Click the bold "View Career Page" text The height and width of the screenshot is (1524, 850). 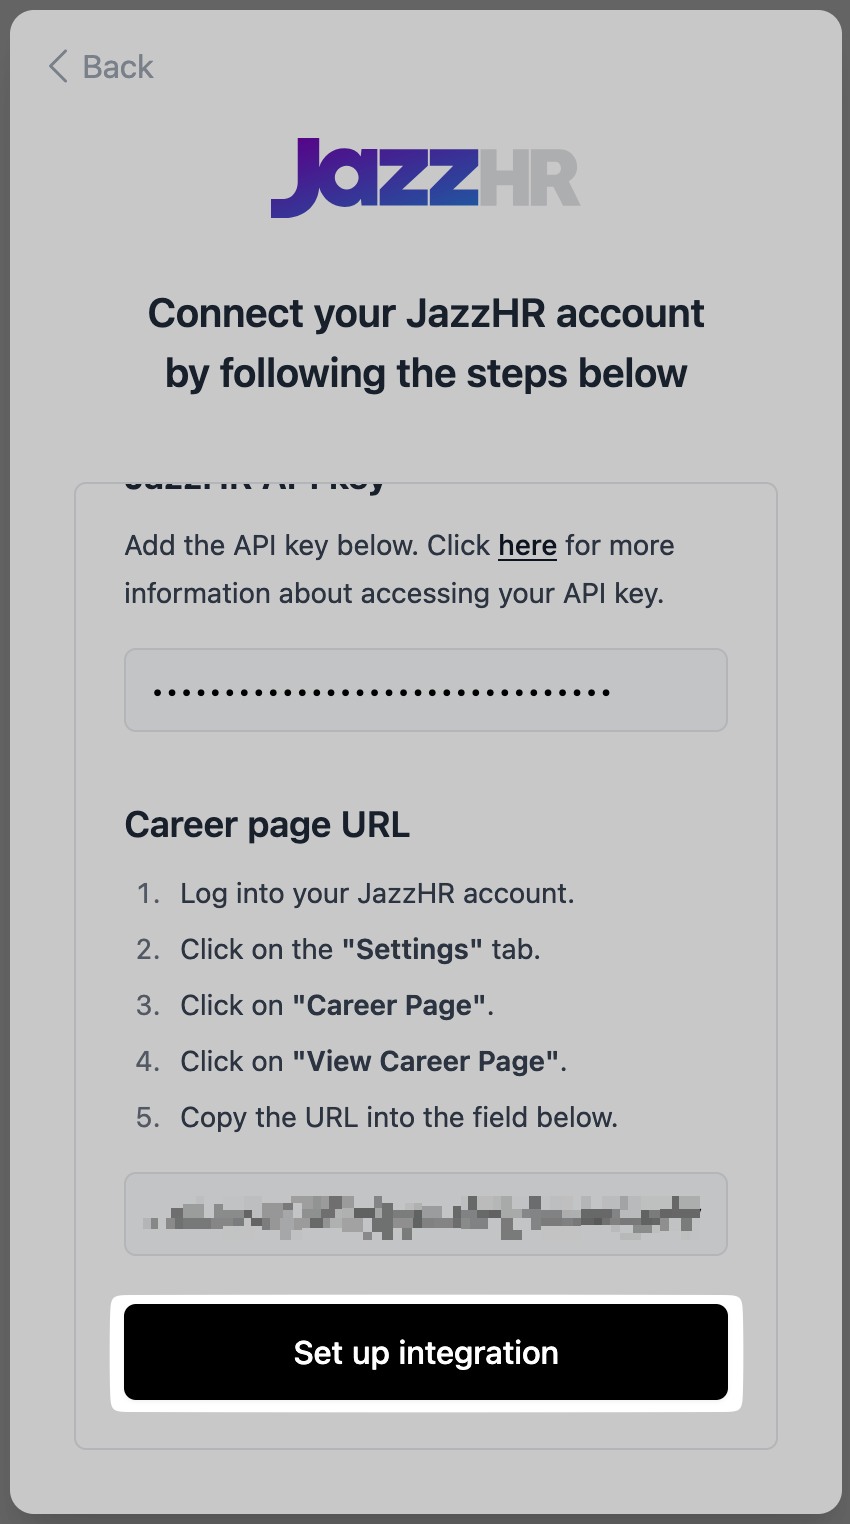click(425, 1061)
